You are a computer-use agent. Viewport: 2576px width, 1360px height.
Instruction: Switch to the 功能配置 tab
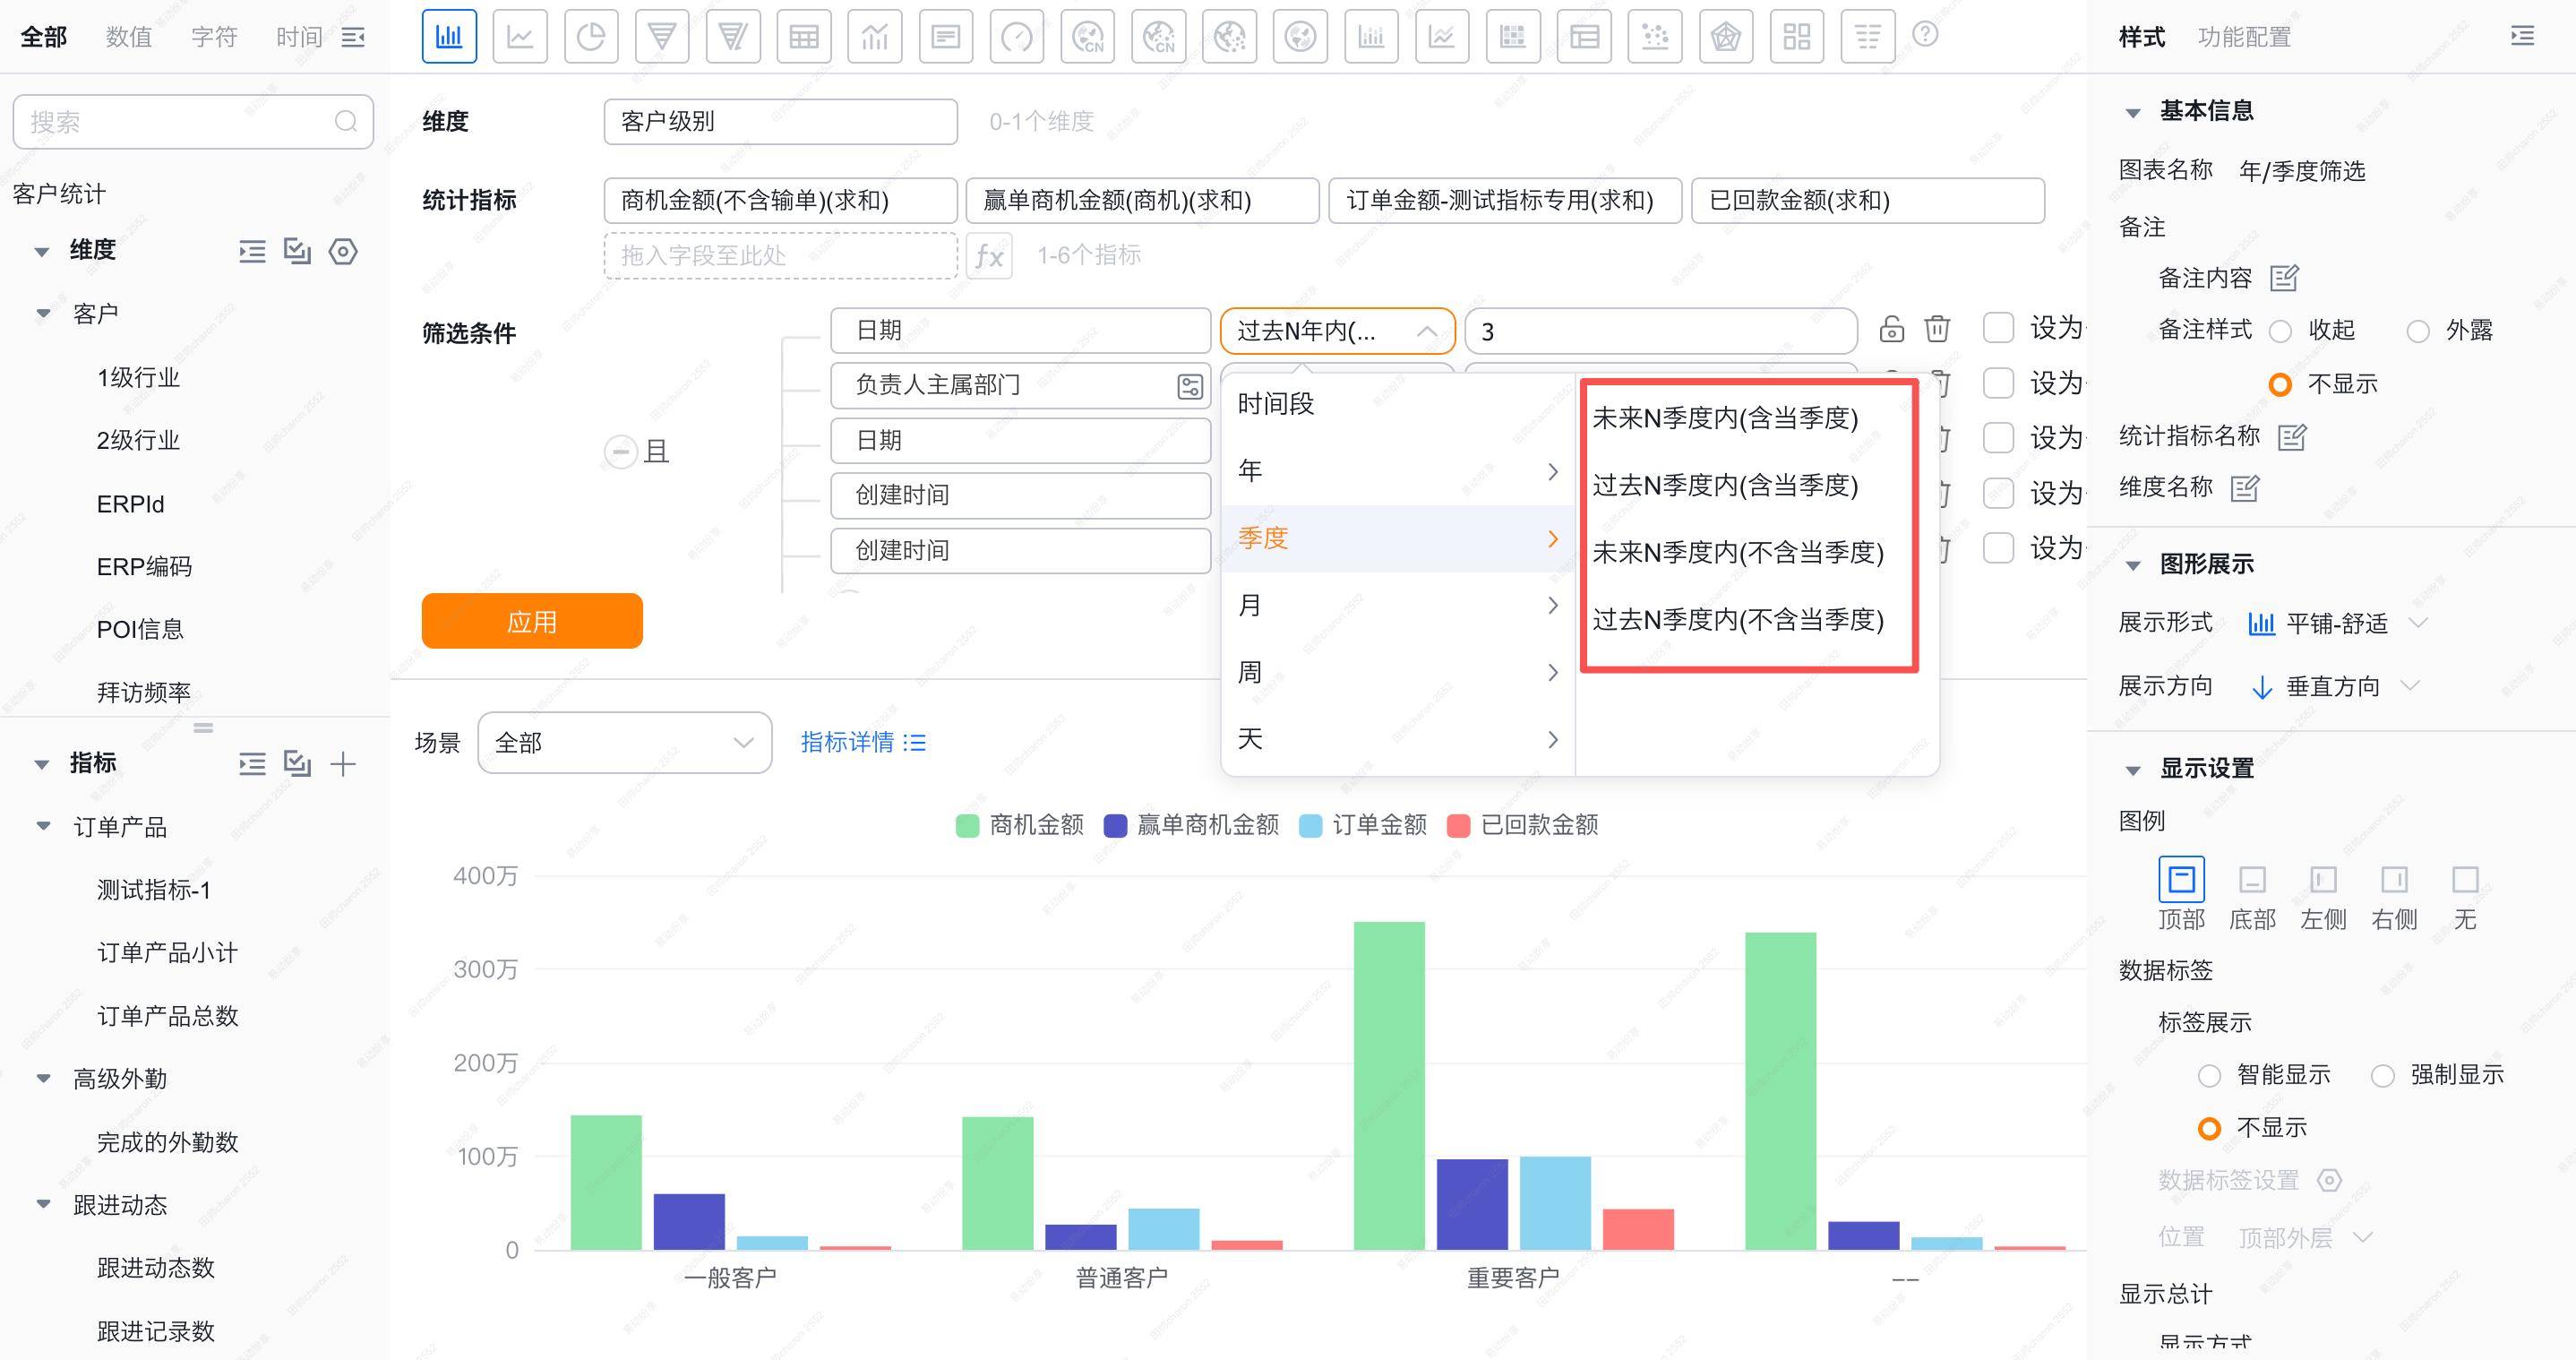[2244, 37]
